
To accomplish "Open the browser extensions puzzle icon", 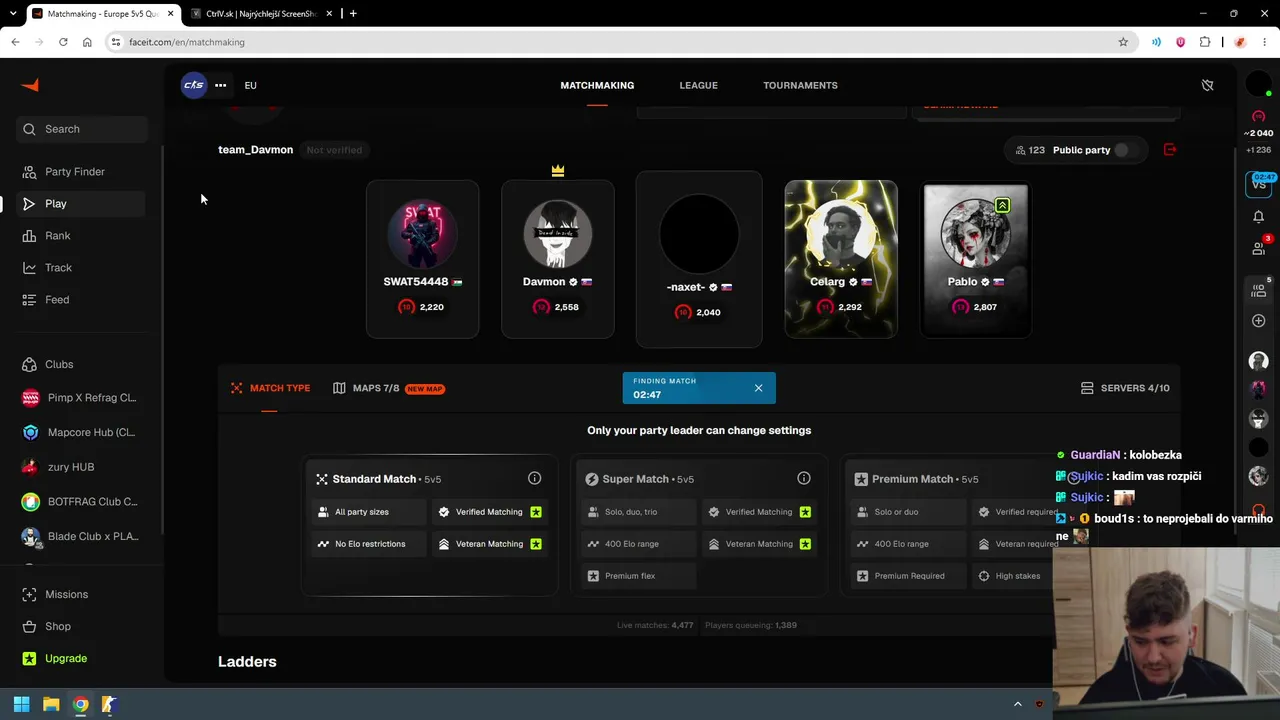I will click(x=1204, y=42).
